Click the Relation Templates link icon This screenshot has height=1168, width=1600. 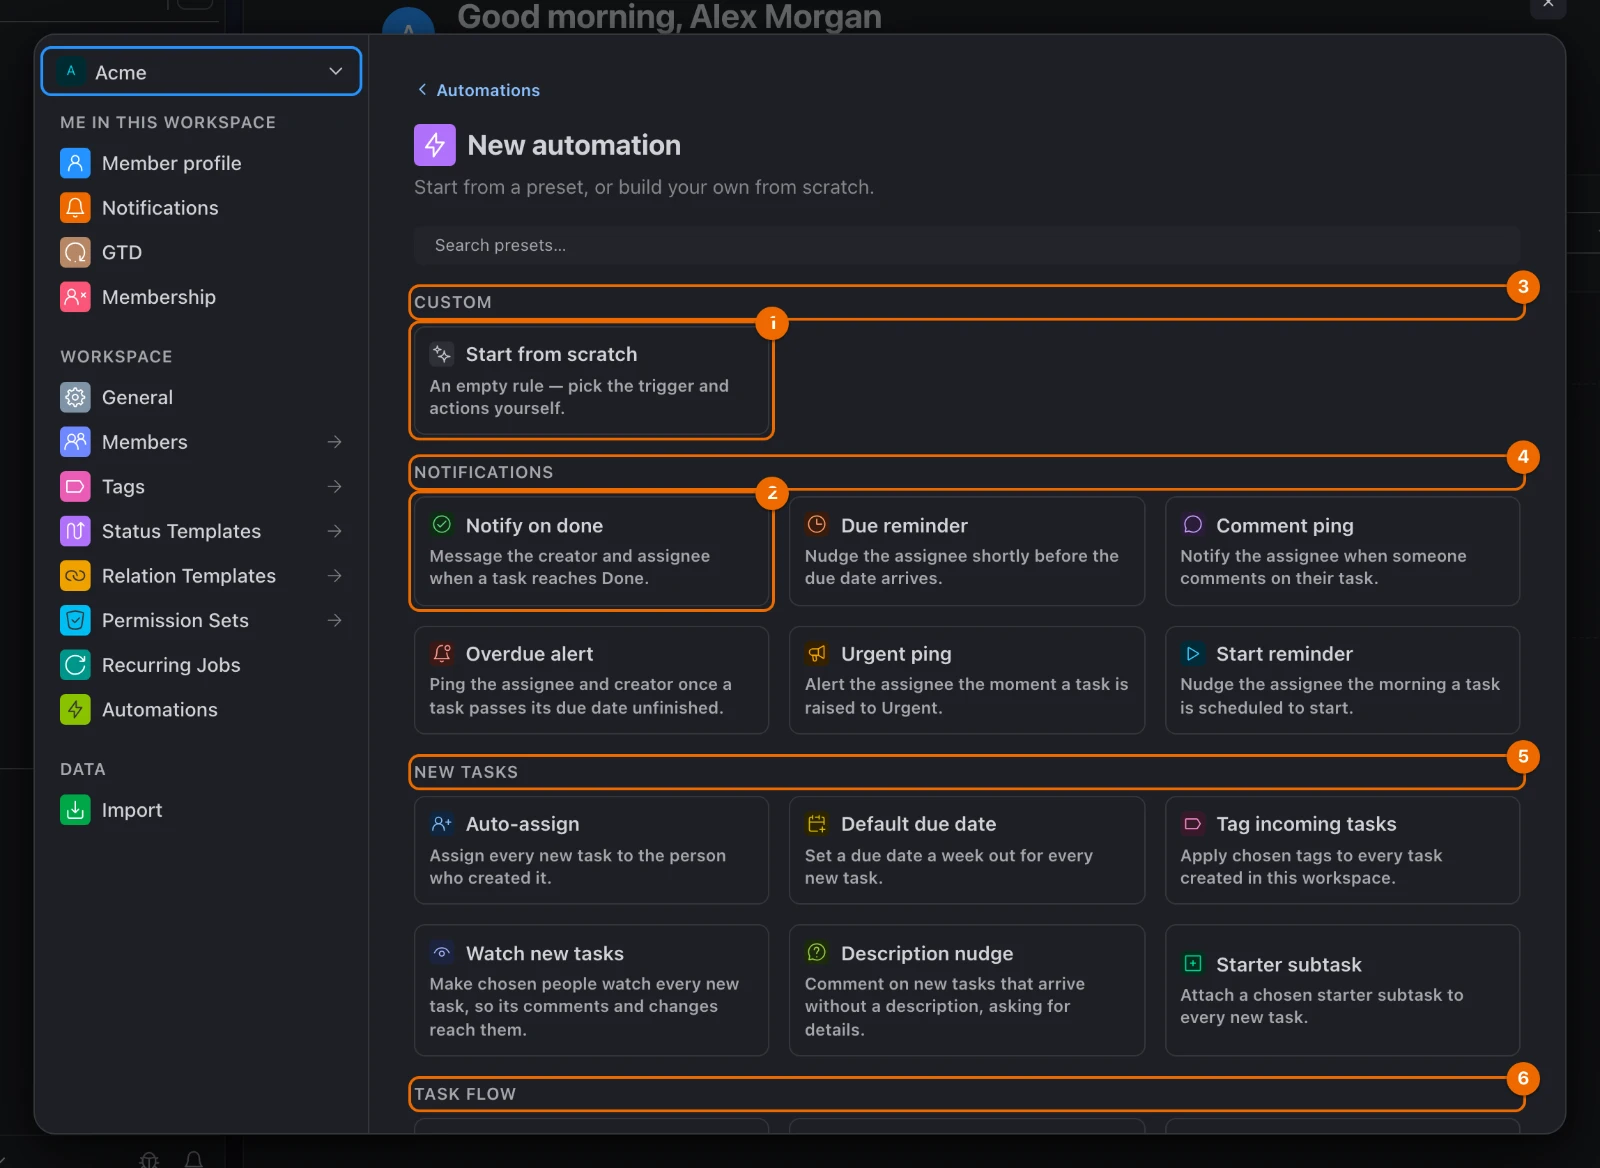coord(75,576)
